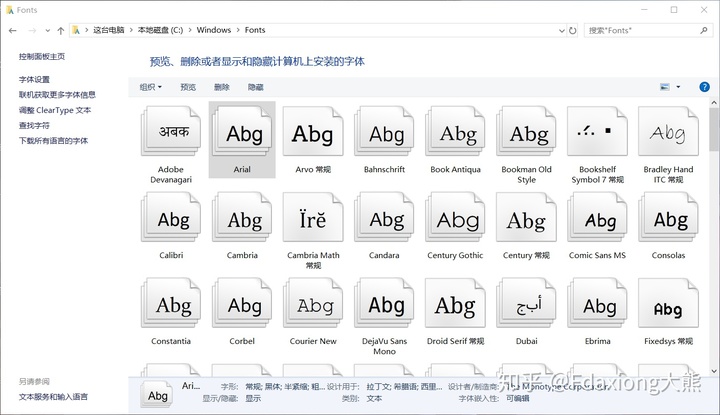Click the 预览 preview toolbar button

(188, 87)
